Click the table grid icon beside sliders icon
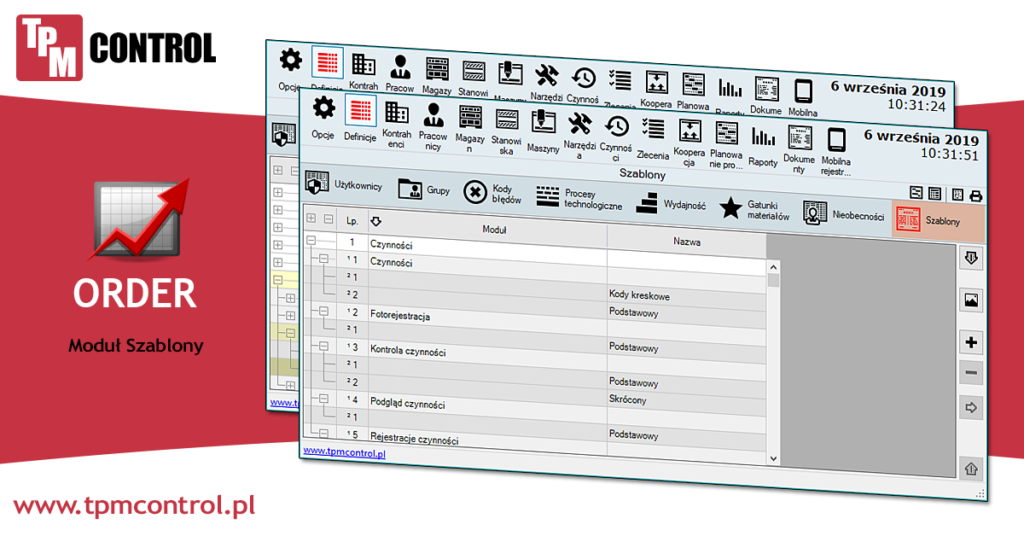The image size is (1024, 536). [x=935, y=194]
